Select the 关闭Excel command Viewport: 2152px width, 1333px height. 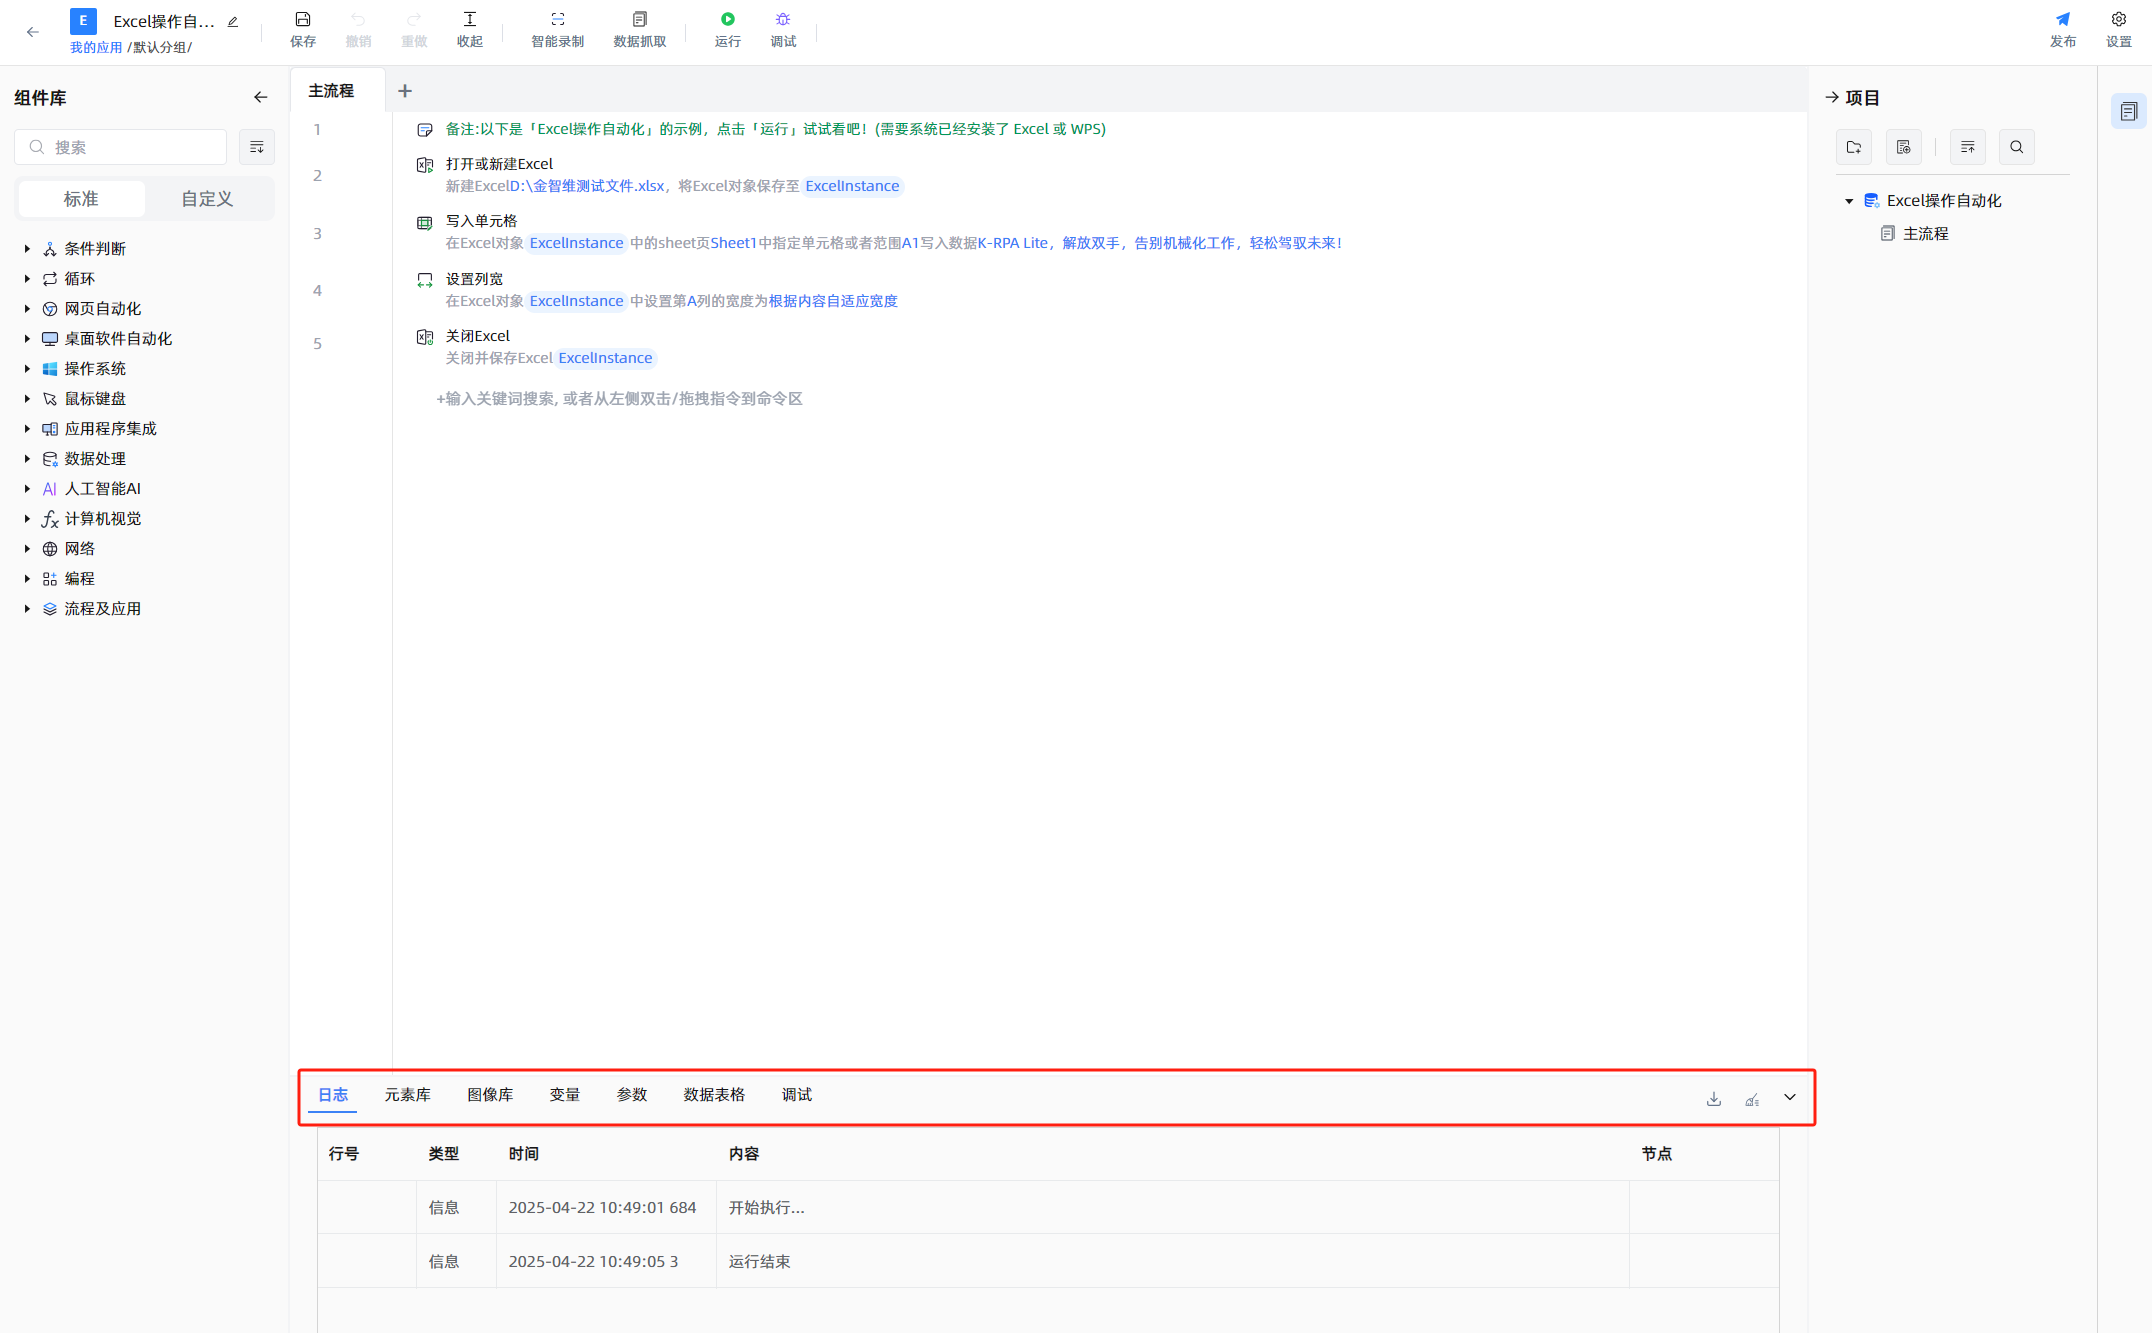point(478,336)
